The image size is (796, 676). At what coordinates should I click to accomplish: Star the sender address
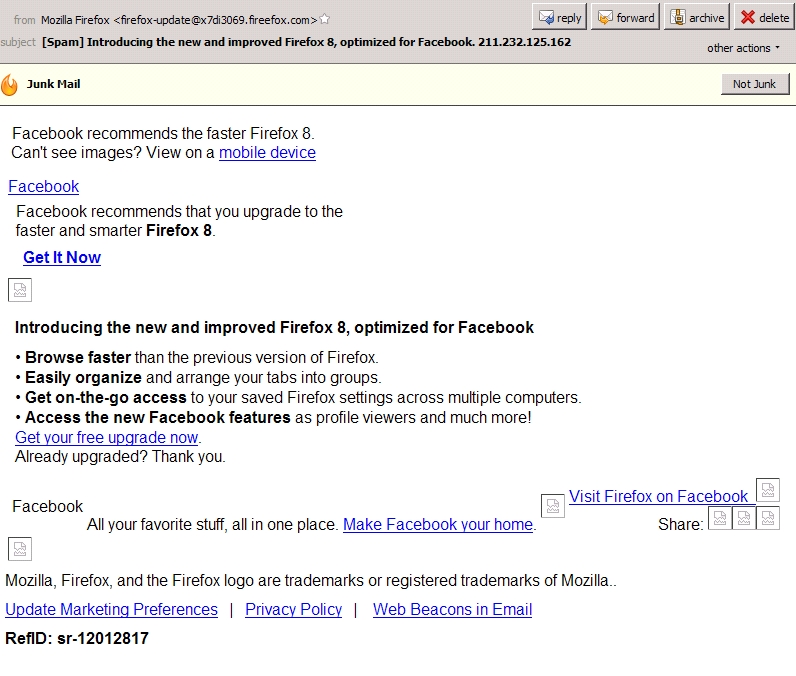click(324, 19)
